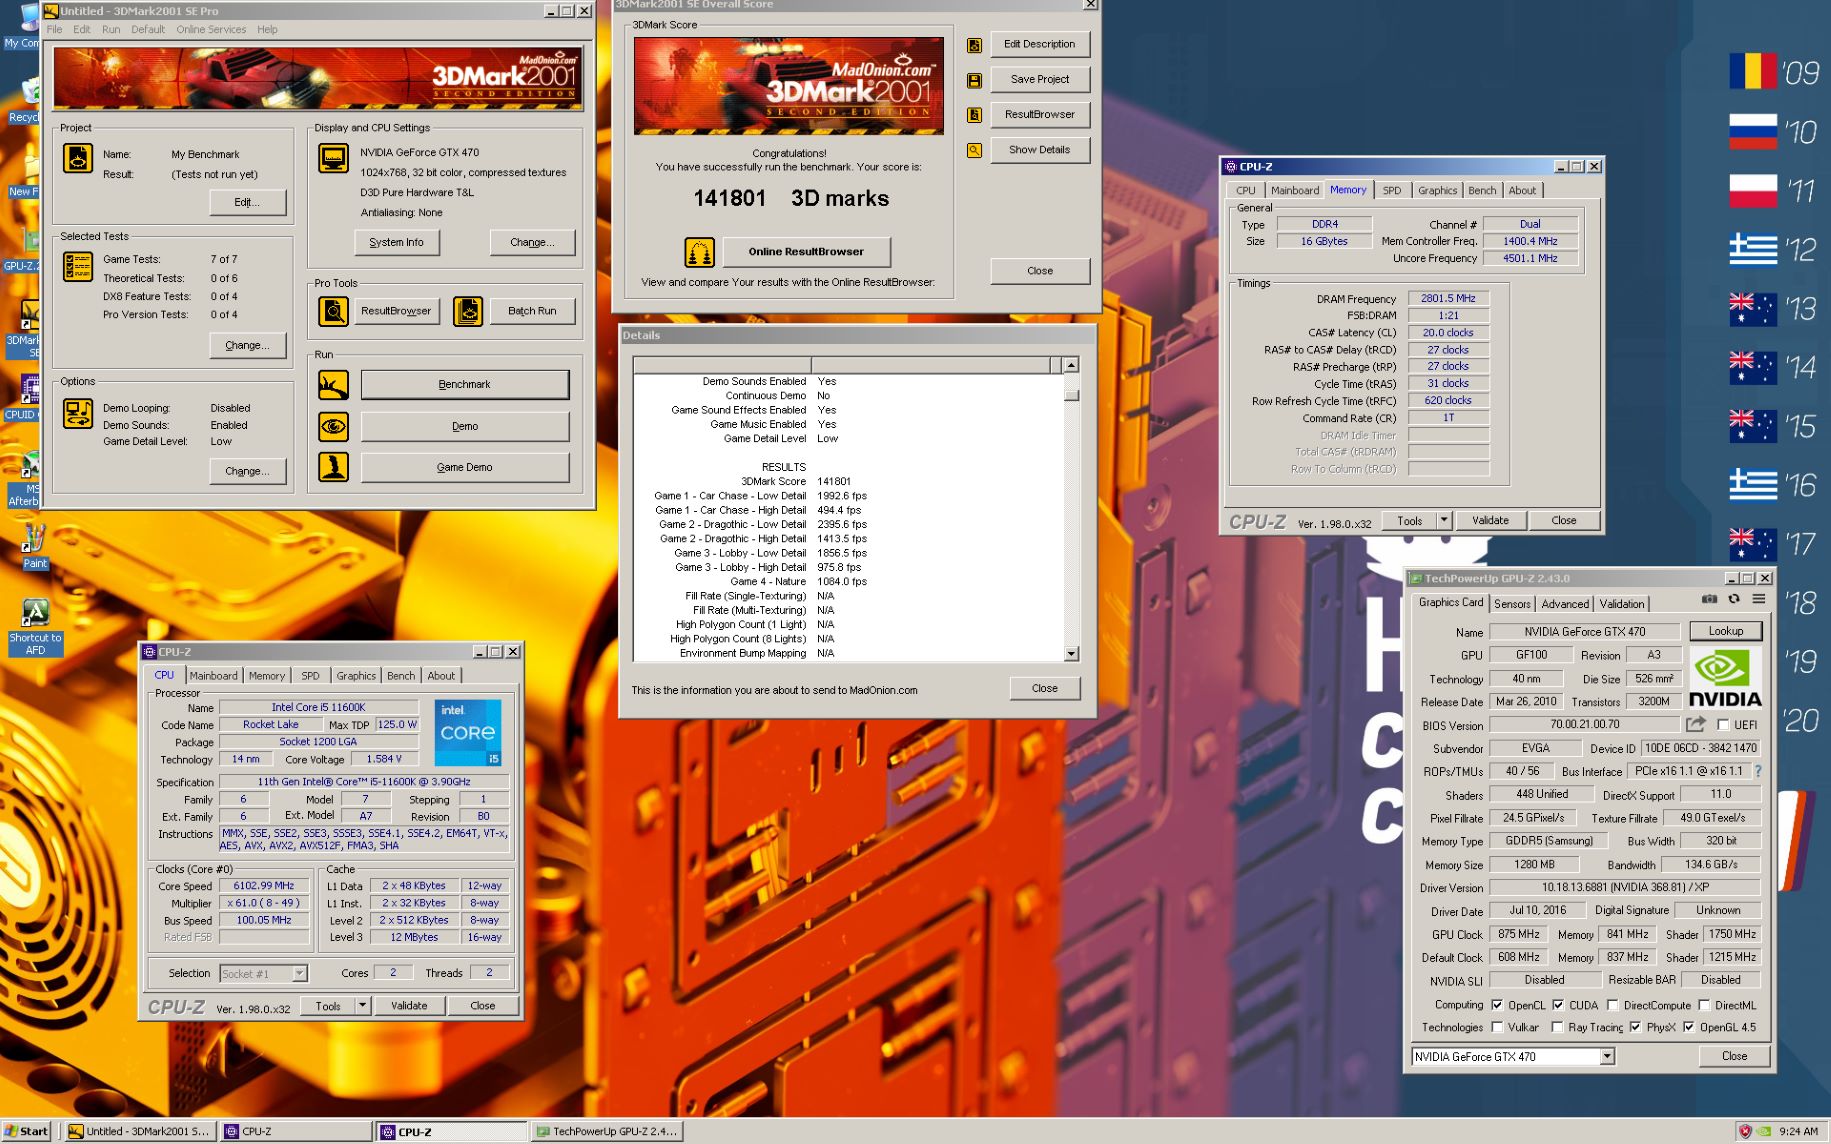The width and height of the screenshot is (1831, 1144).
Task: Click the 3DMark2001 banner in score window
Action: tap(788, 86)
